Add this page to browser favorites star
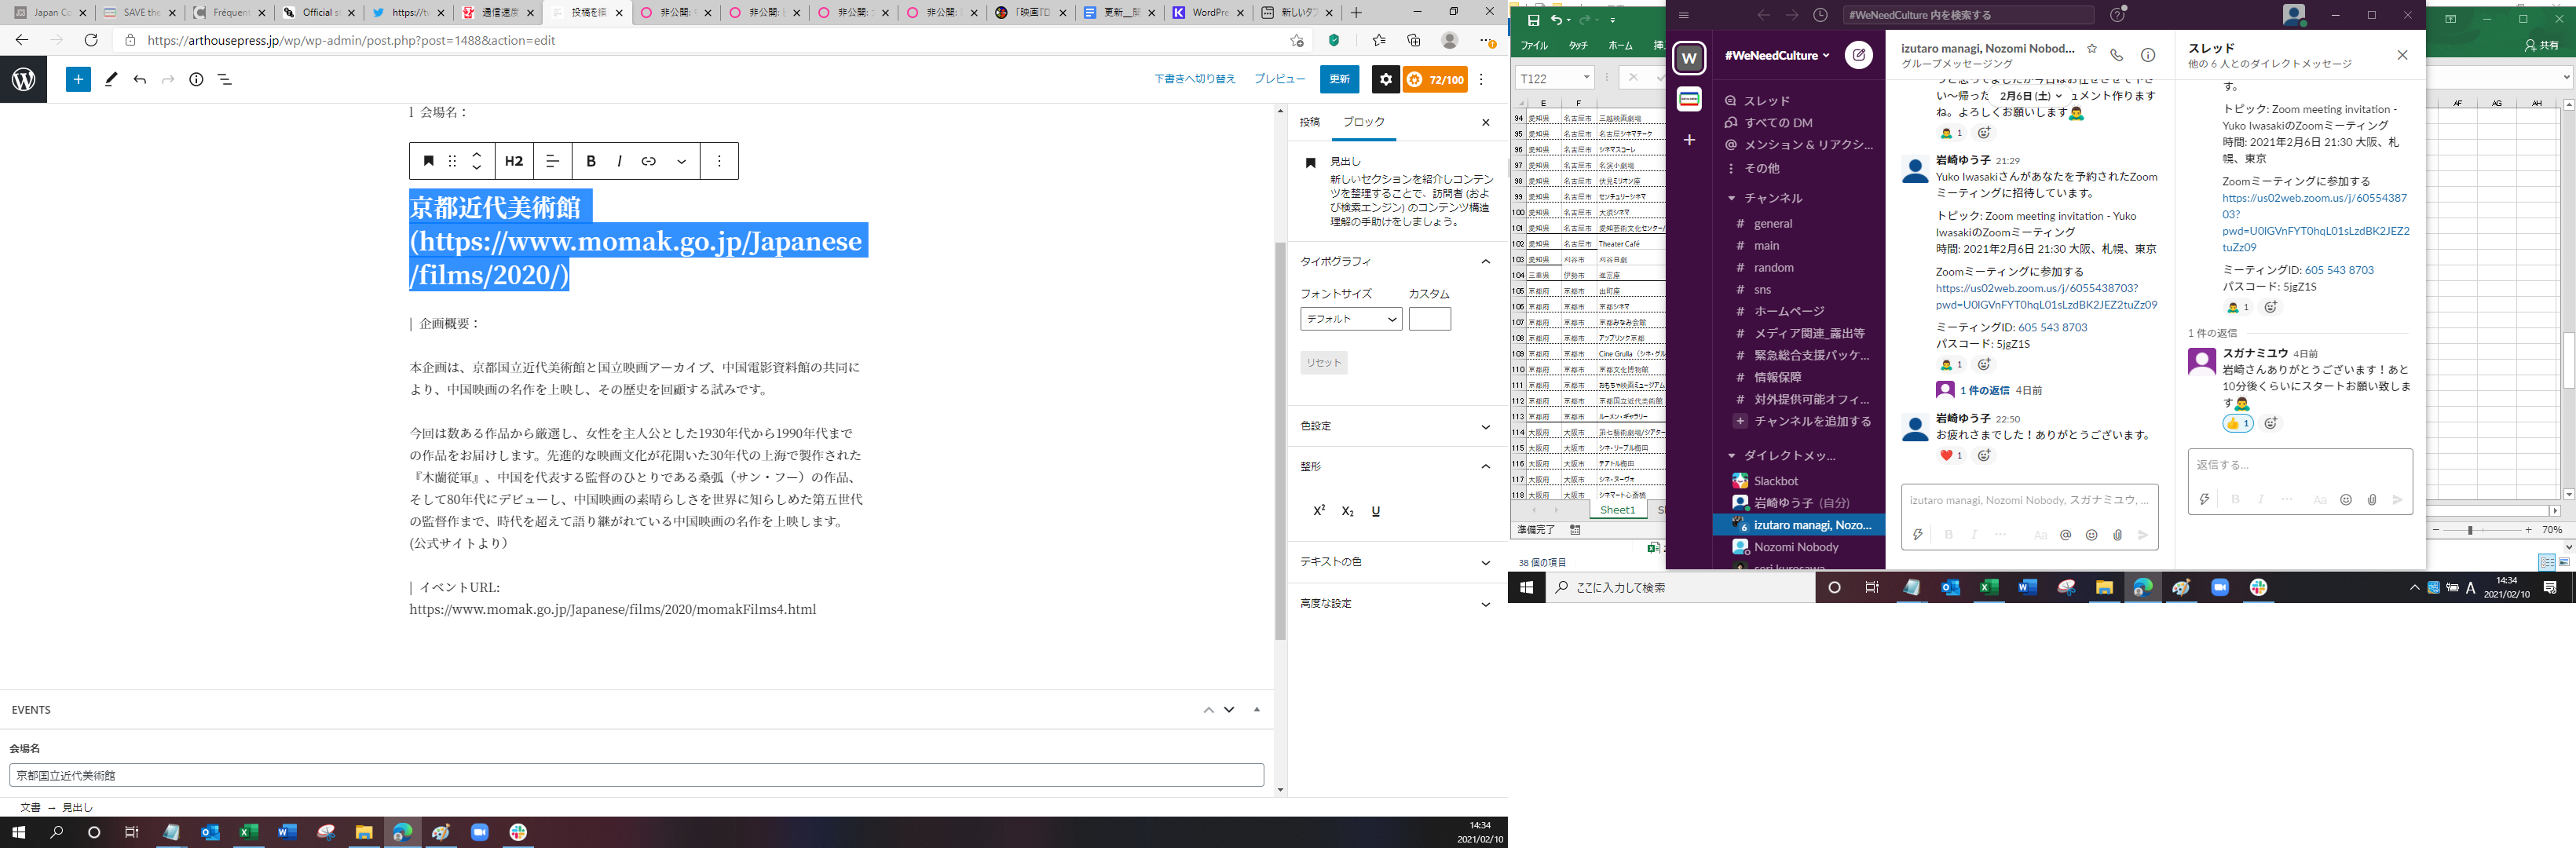The height and width of the screenshot is (848, 2576). [x=1296, y=40]
